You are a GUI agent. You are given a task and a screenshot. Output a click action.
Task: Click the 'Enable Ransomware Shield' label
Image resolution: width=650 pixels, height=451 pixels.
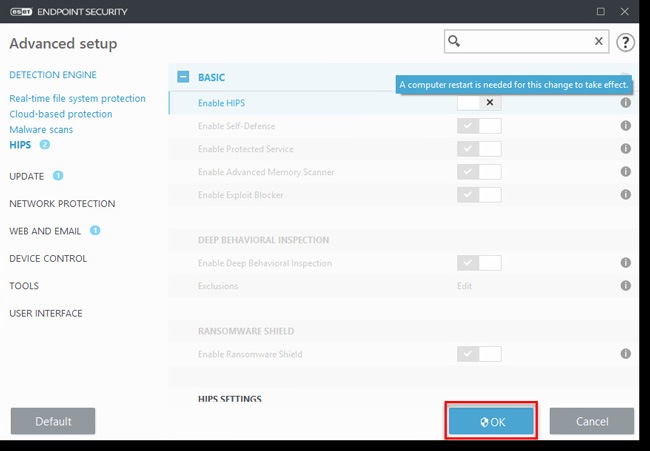click(x=250, y=354)
